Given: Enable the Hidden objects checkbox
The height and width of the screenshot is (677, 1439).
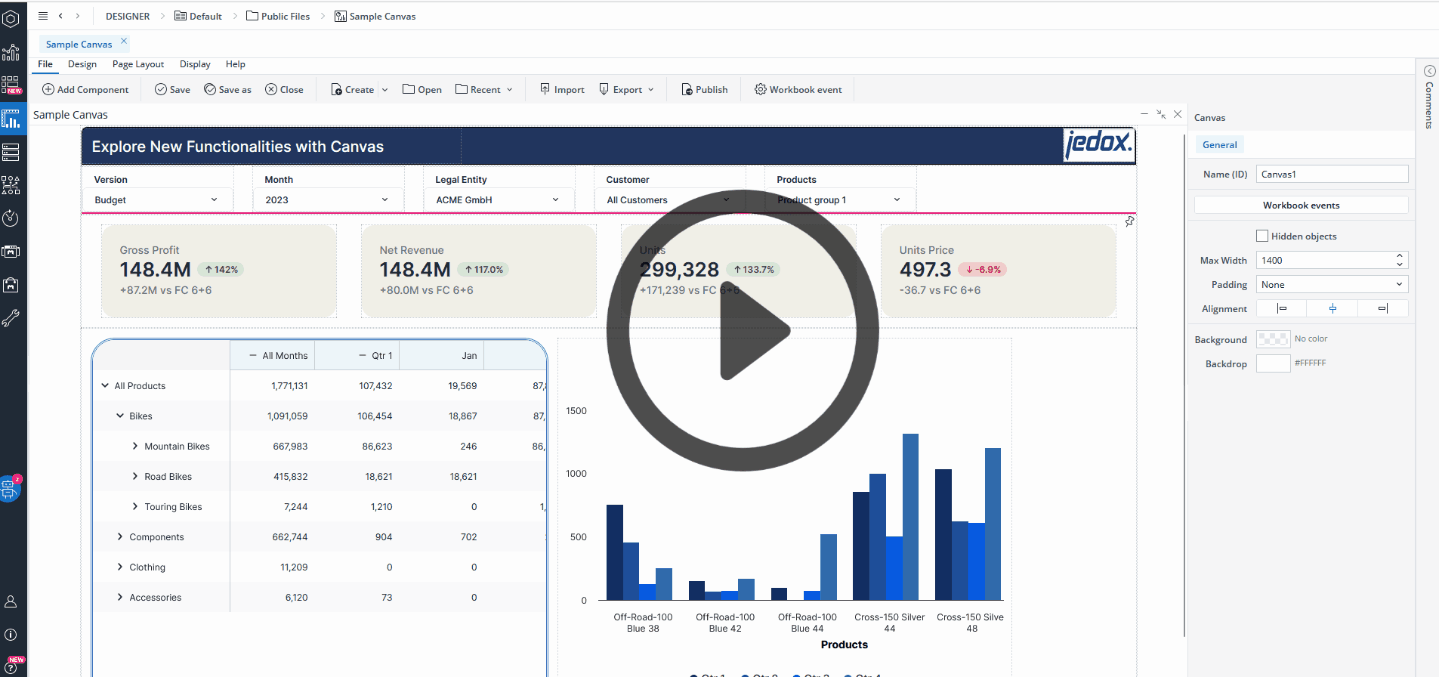Looking at the screenshot, I should click(1262, 236).
